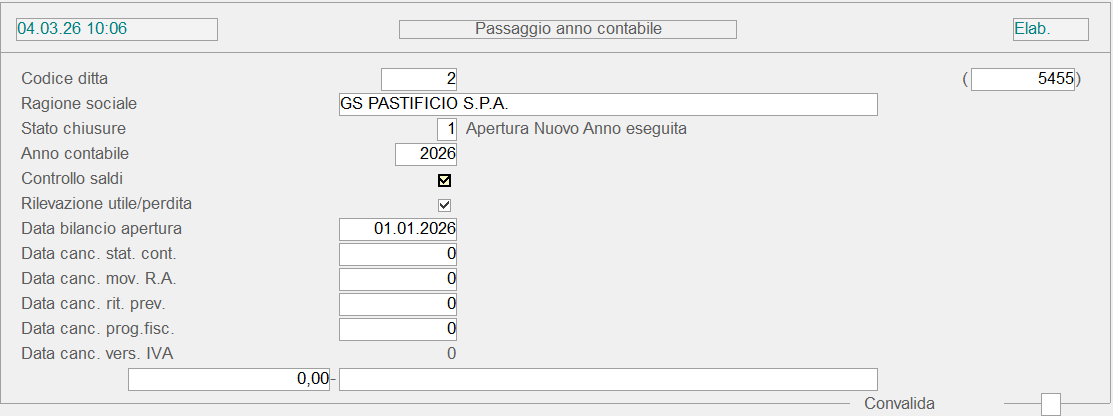The width and height of the screenshot is (1113, 416).
Task: Click the date and time box
Action: point(117,29)
